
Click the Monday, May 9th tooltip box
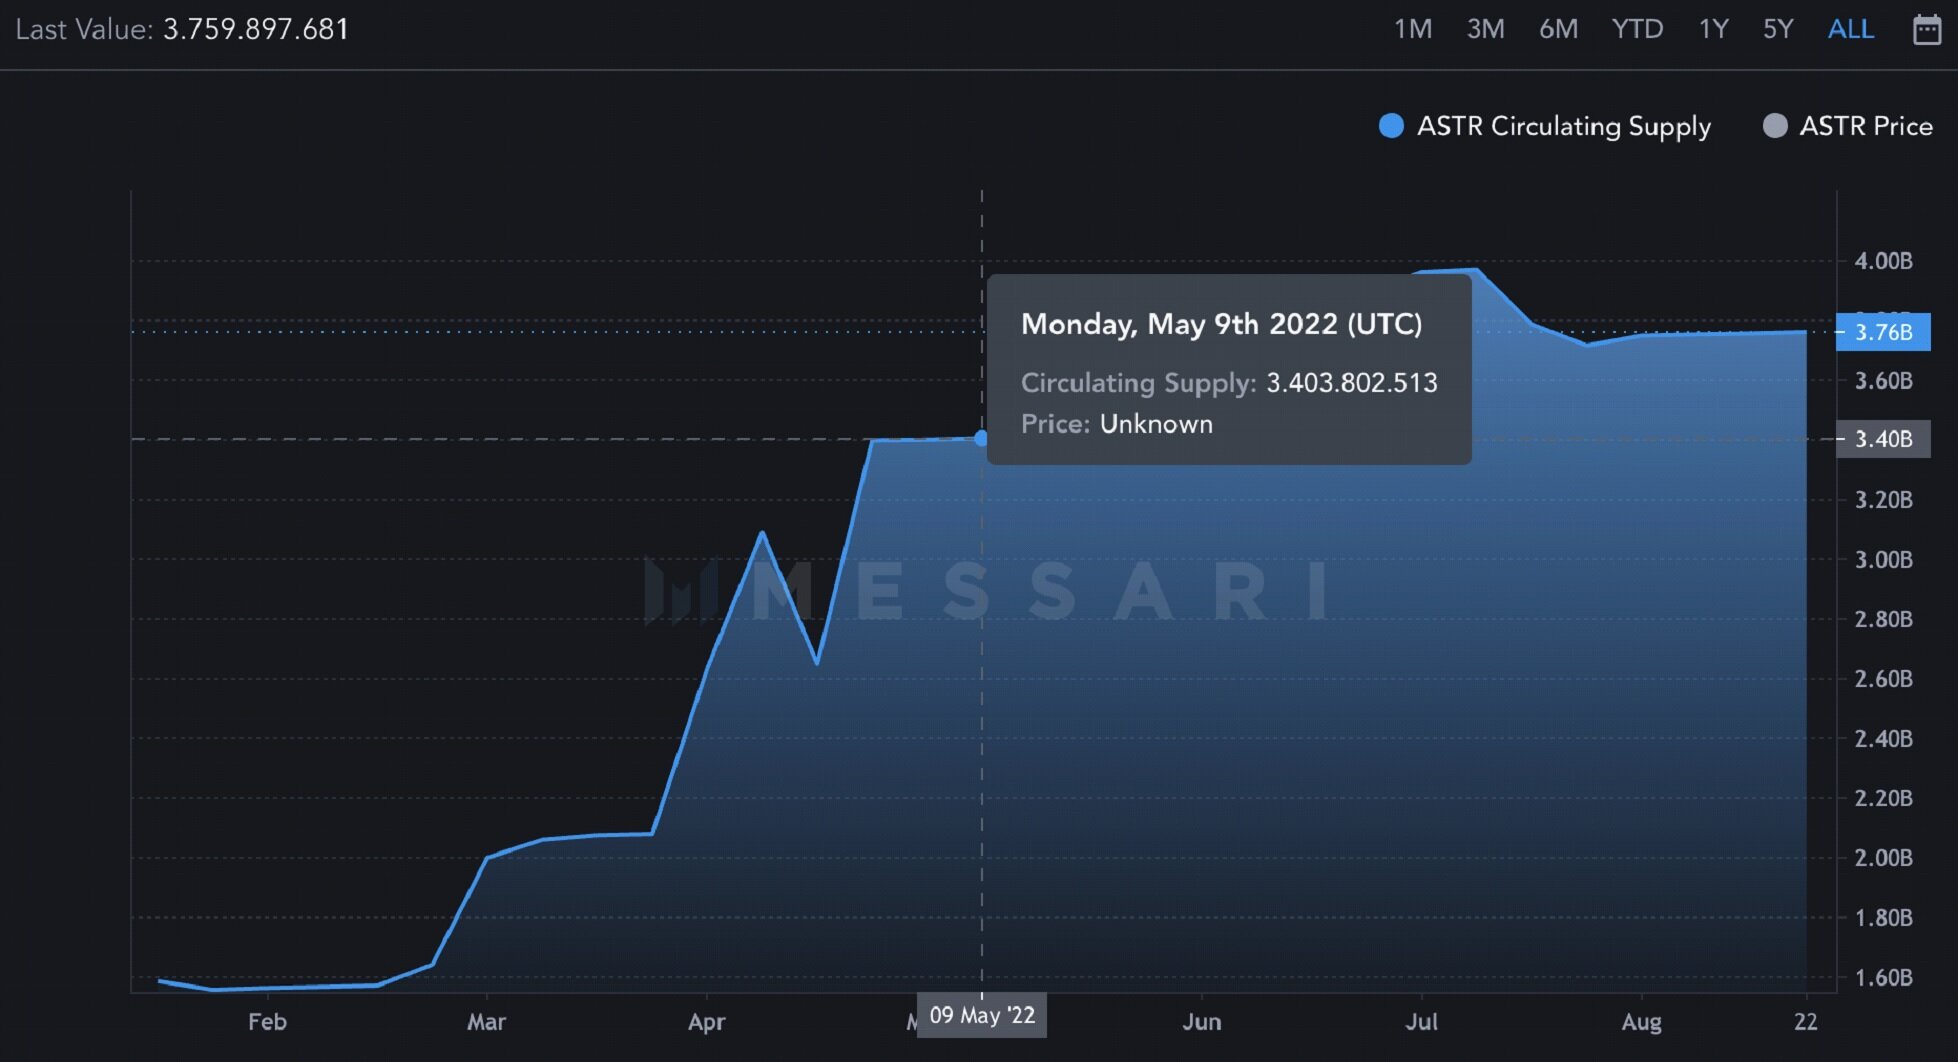pyautogui.click(x=1228, y=370)
